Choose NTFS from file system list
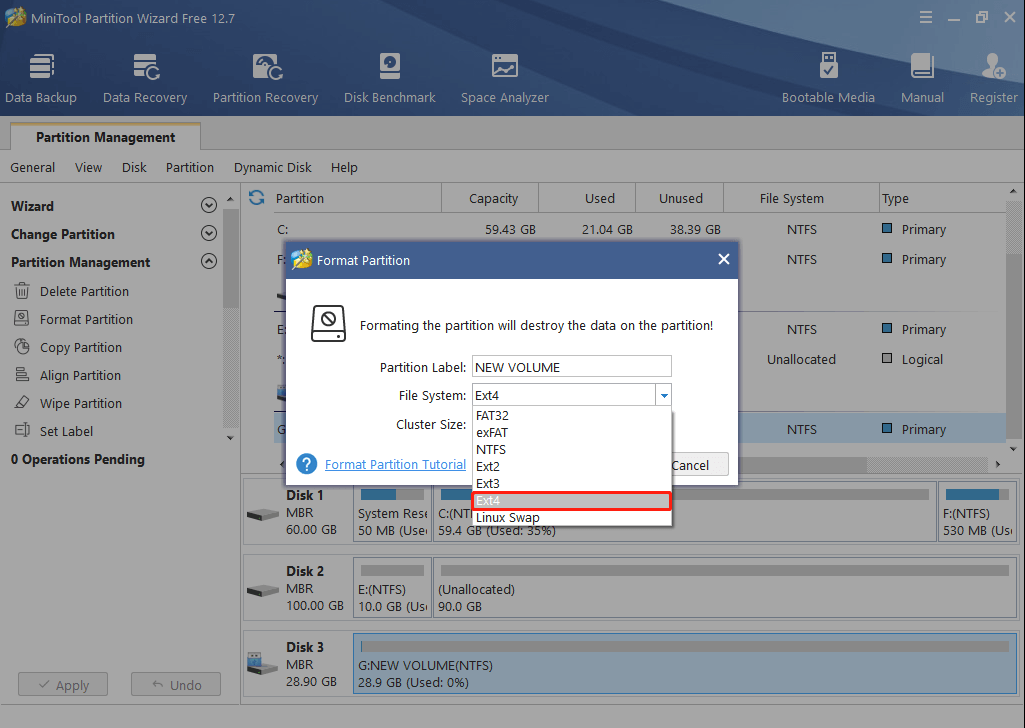The height and width of the screenshot is (728, 1025). coord(571,450)
